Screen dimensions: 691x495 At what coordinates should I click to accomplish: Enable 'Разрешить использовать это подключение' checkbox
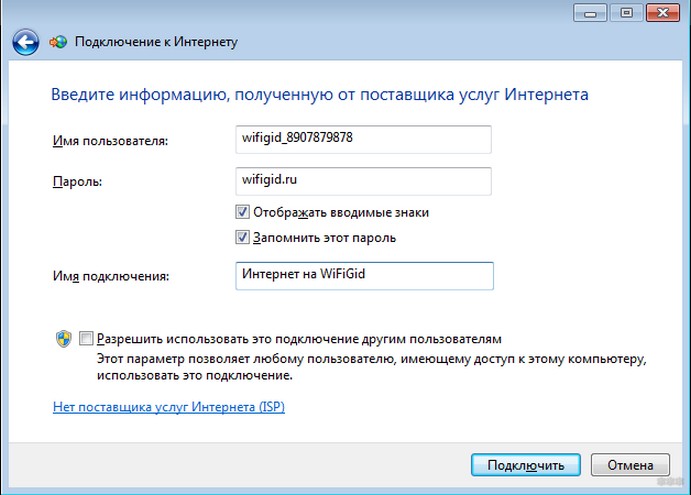point(86,339)
